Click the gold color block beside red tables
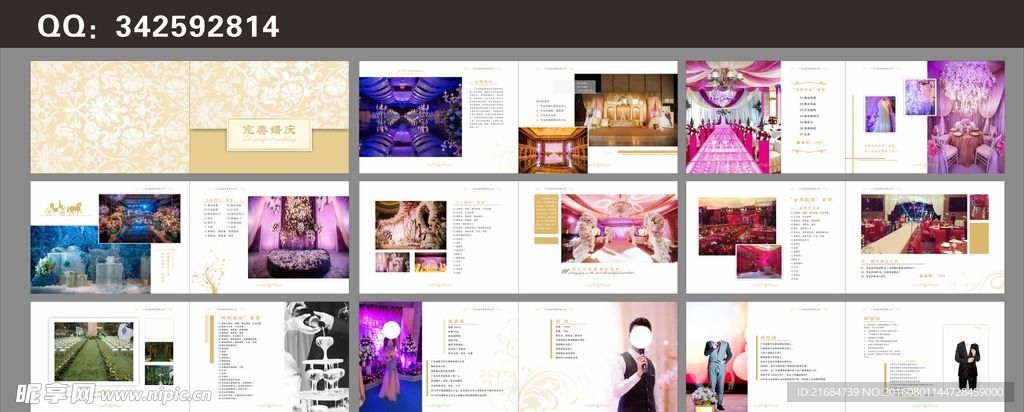The image size is (1024, 412). pyautogui.click(x=979, y=237)
